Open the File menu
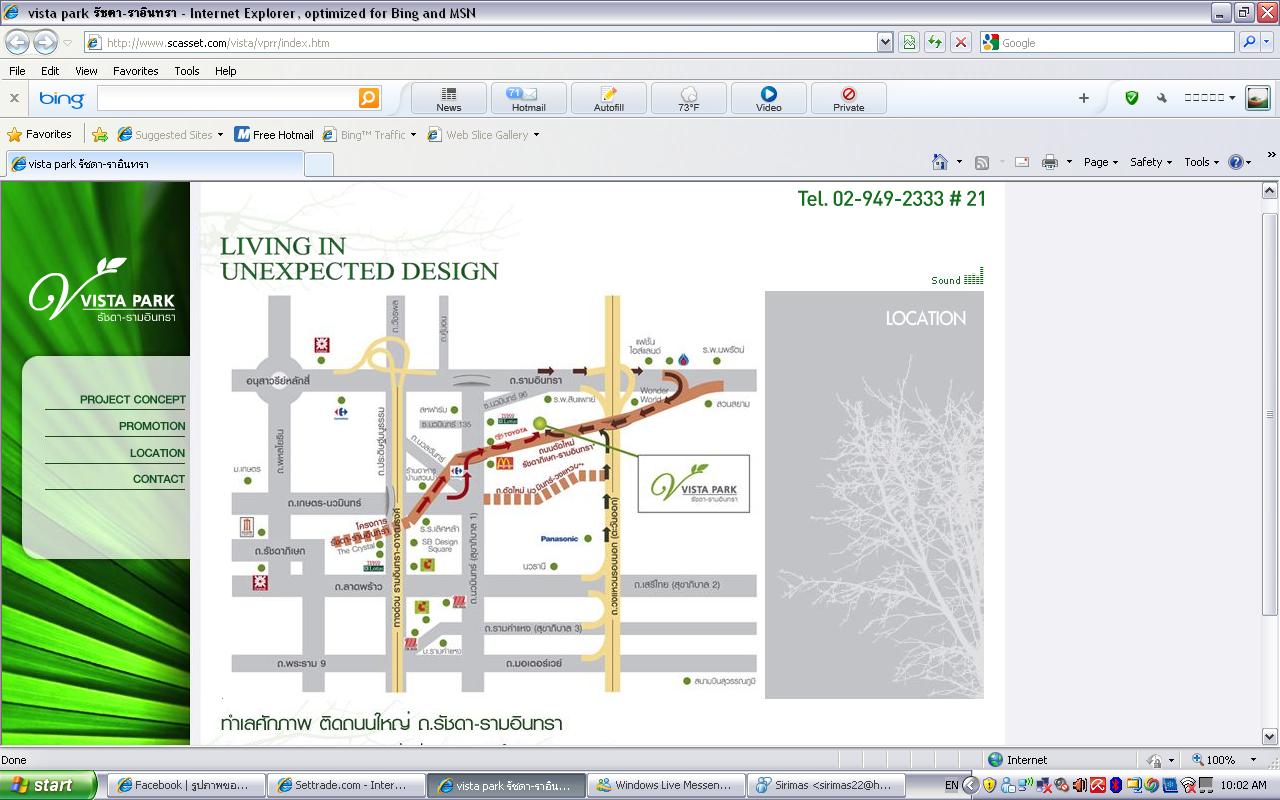Viewport: 1280px width, 800px height. [17, 71]
